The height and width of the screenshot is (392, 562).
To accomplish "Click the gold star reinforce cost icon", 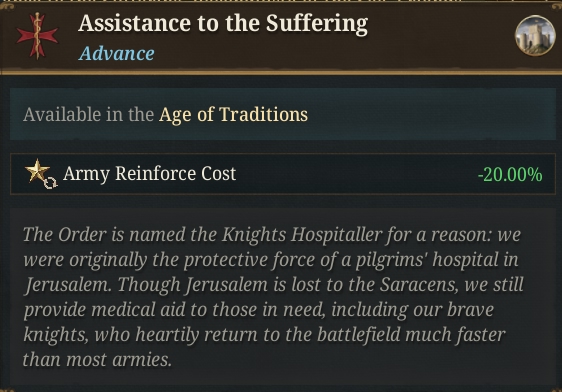I will [37, 170].
